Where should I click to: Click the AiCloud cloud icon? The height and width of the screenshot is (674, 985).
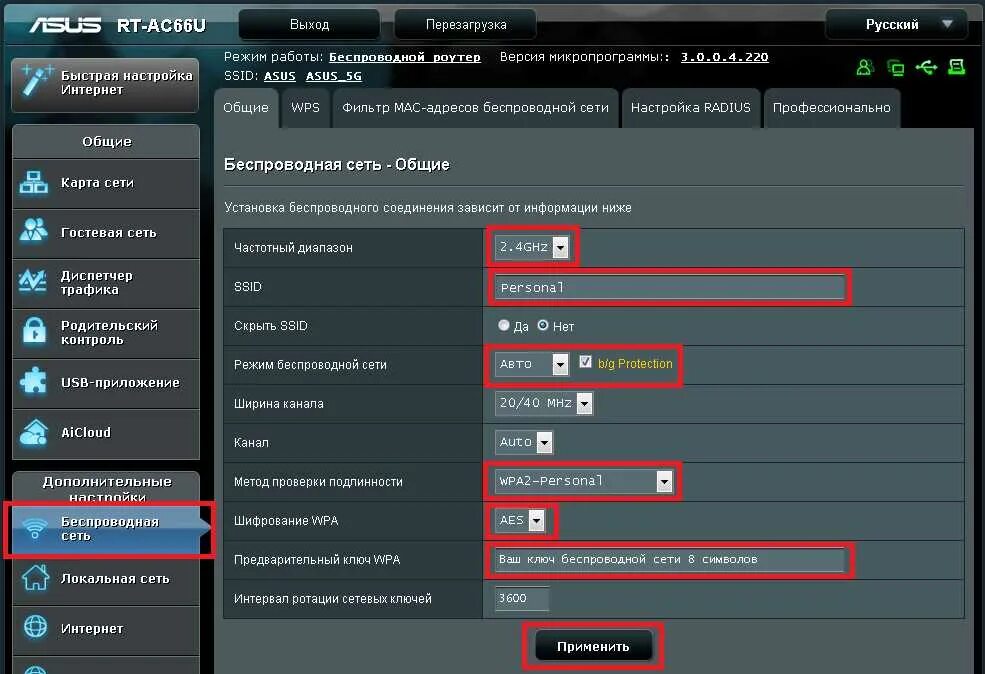tap(34, 432)
